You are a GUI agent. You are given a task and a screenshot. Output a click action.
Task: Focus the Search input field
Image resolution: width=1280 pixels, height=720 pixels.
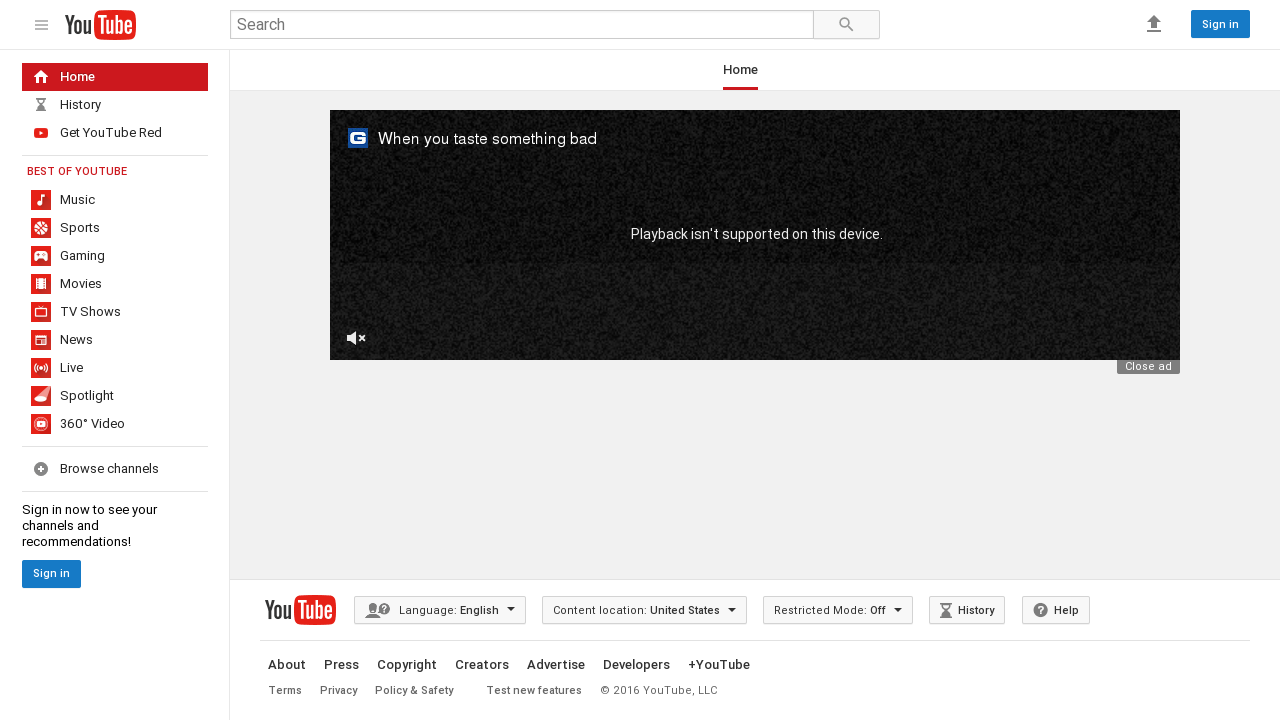click(x=522, y=25)
